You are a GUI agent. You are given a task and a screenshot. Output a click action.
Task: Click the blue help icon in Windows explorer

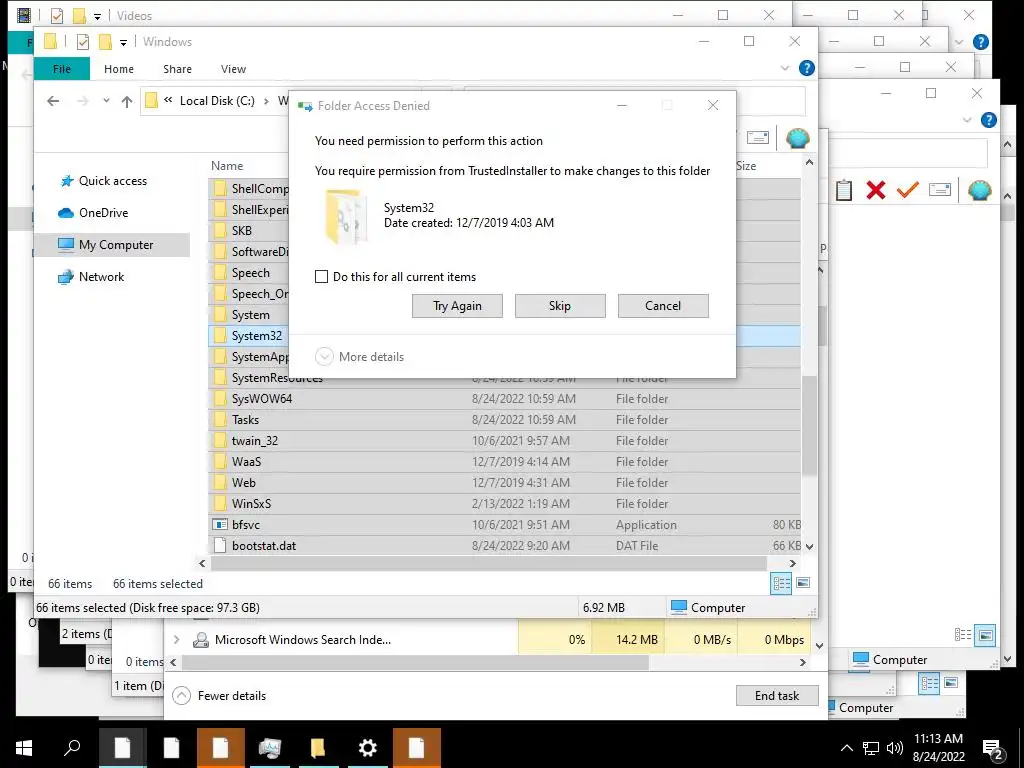pos(807,68)
